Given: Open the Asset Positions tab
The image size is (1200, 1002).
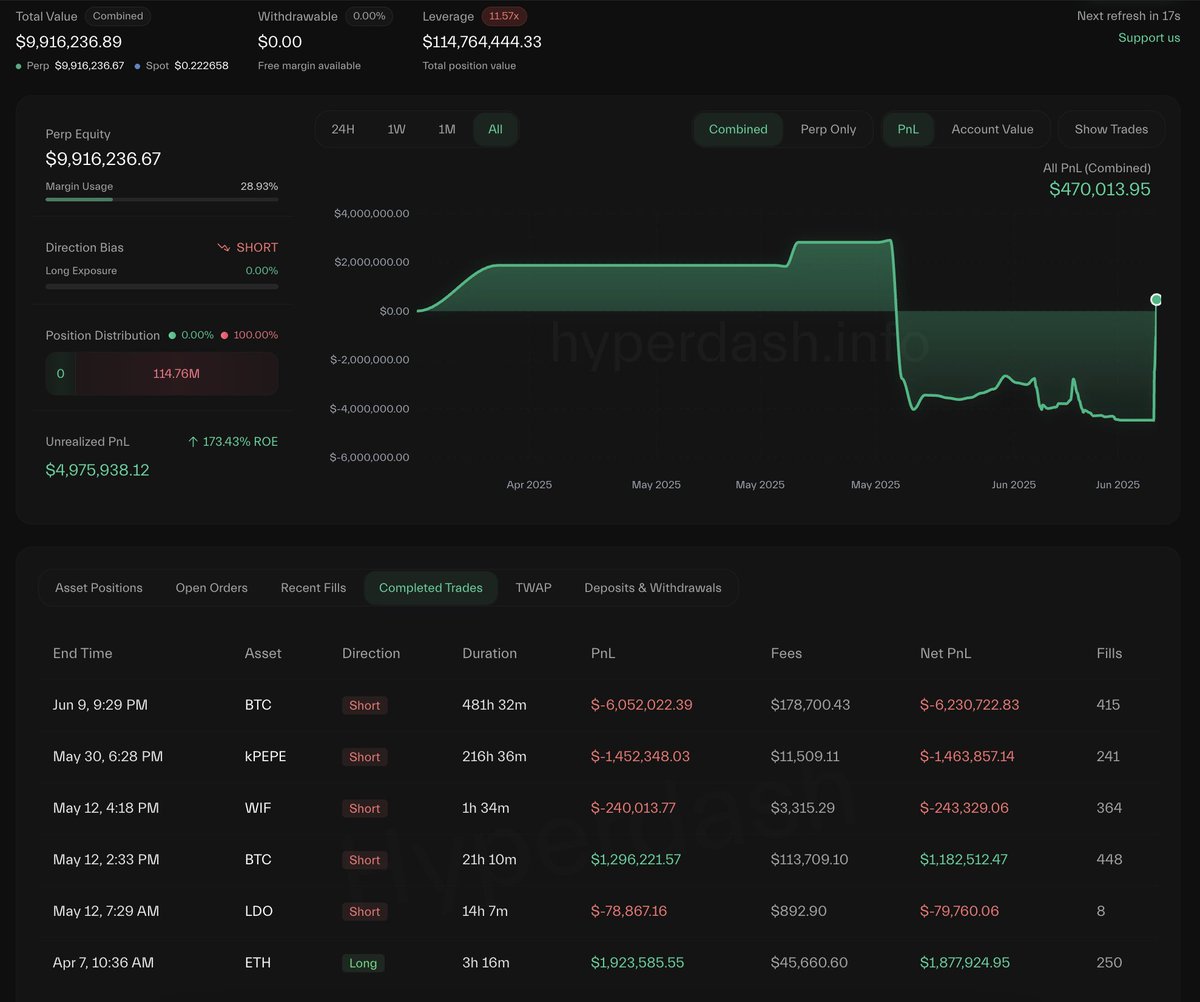Looking at the screenshot, I should coord(99,588).
